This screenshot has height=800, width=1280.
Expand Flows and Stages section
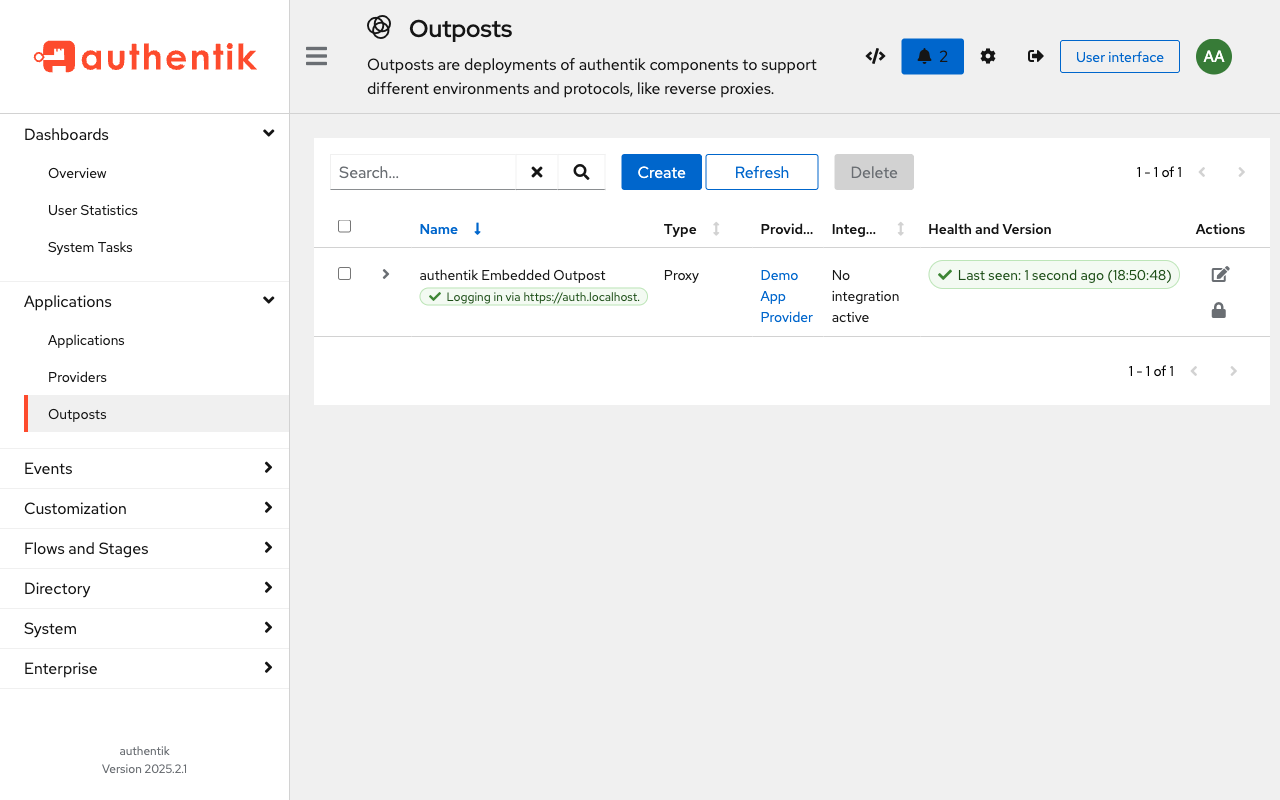(x=145, y=548)
